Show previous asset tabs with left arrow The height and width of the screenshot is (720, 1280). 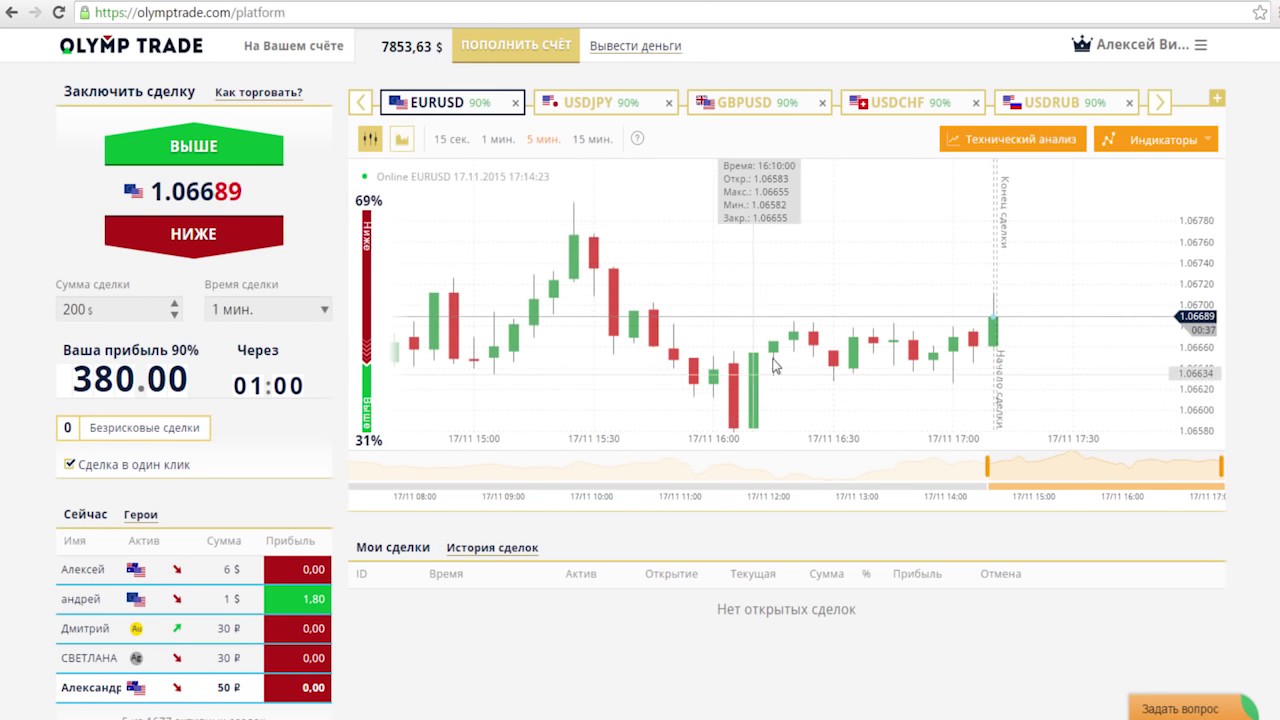pyautogui.click(x=361, y=102)
